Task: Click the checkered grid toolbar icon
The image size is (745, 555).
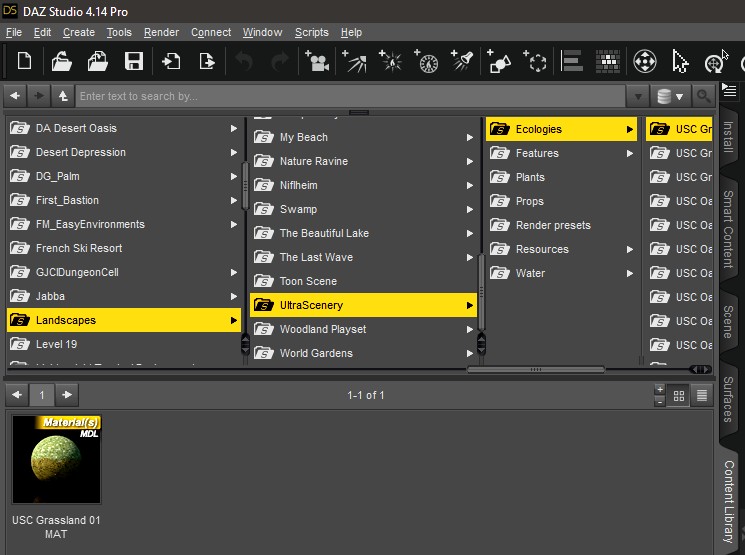Action: point(608,61)
